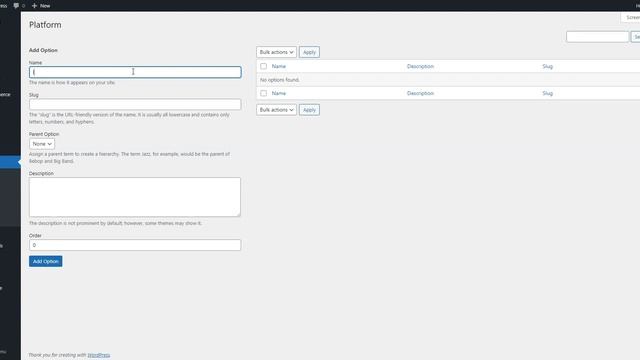
Task: Click the Order input field
Action: pos(135,245)
